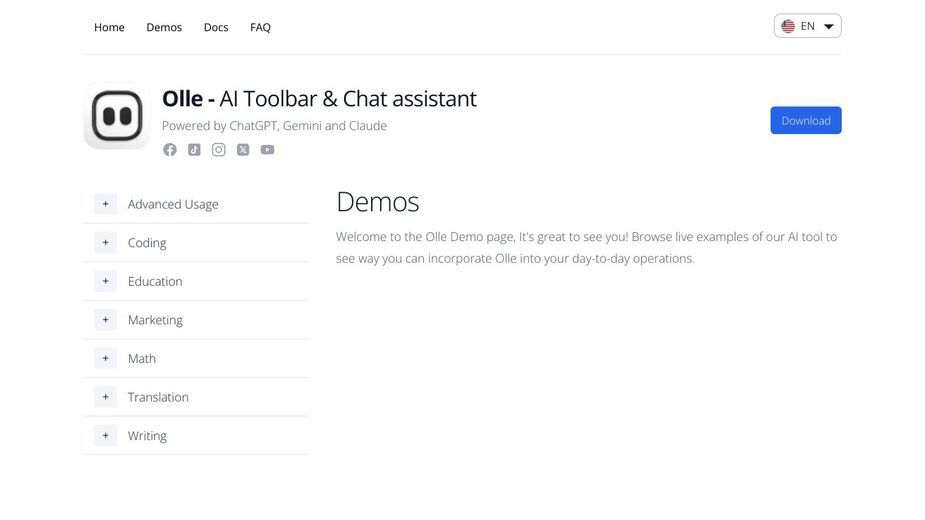Screen dimensions: 925x520
Task: Select the Math category label
Action: 142,358
